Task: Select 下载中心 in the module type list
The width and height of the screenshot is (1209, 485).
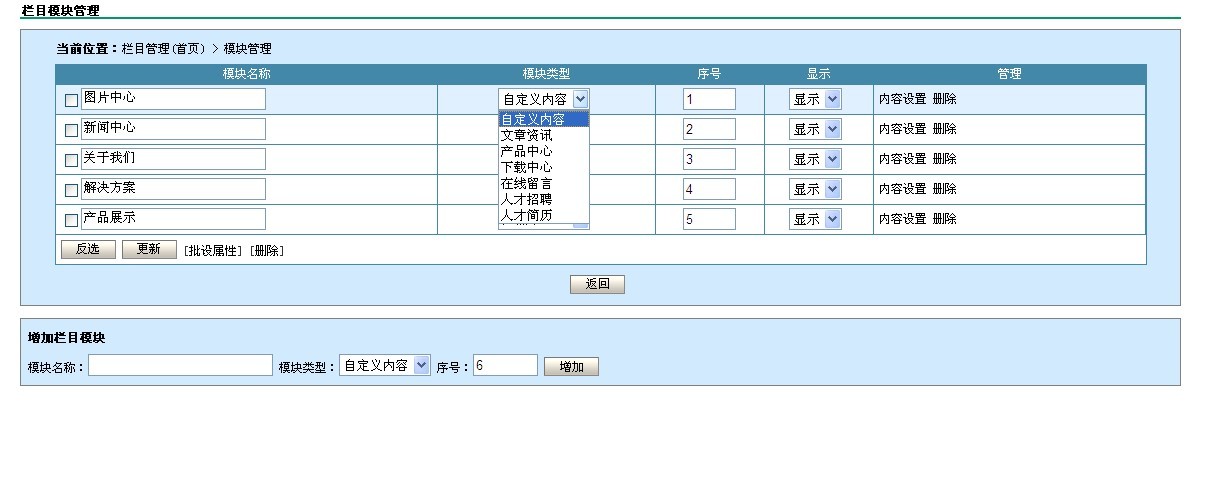Action: click(x=526, y=167)
